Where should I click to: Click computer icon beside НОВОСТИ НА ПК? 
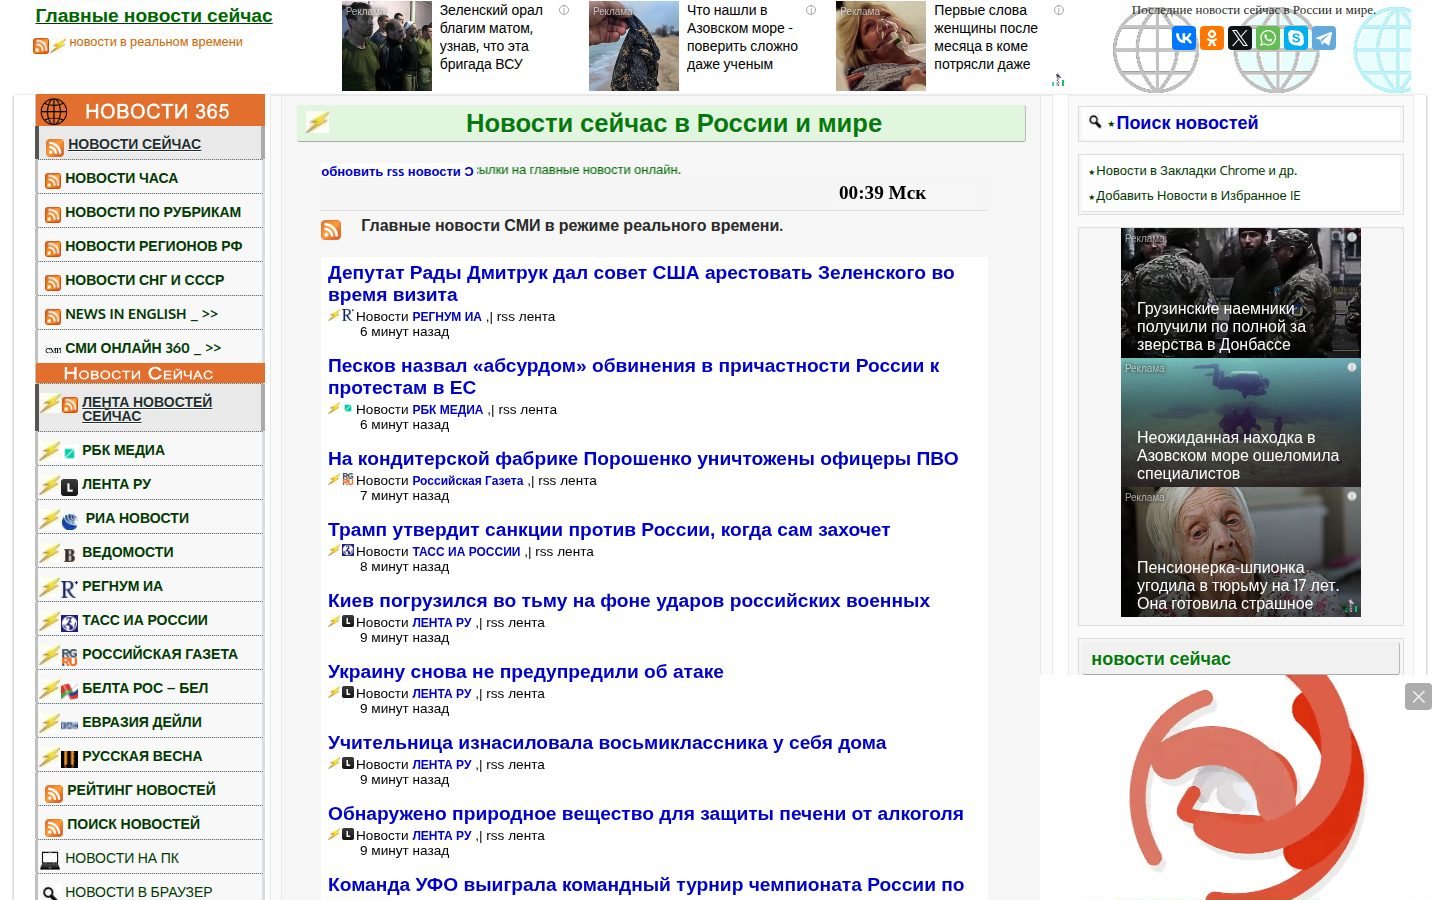(x=50, y=860)
